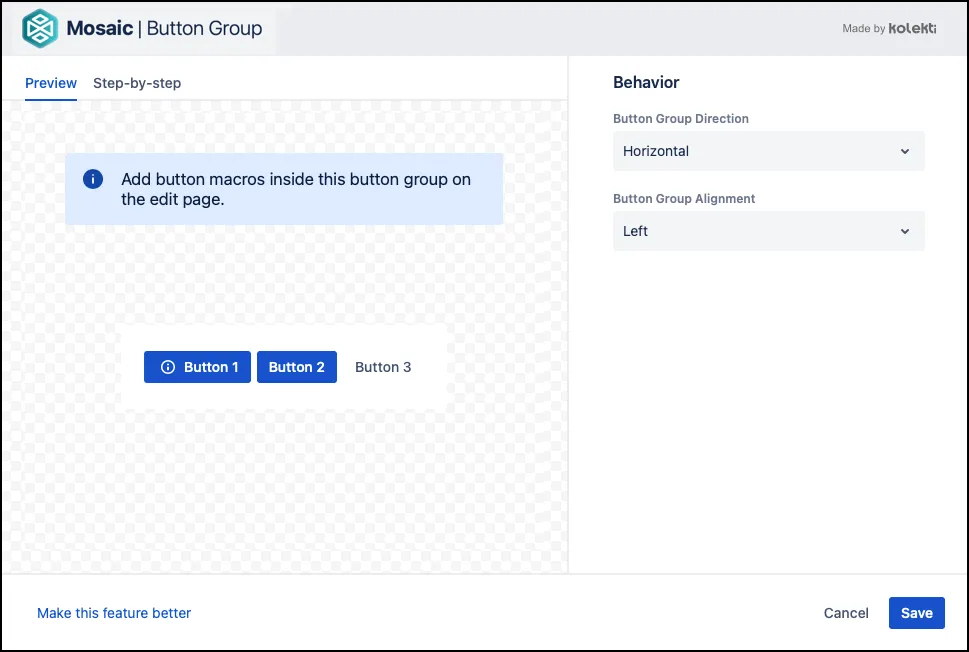Click the info icon in the blue banner
This screenshot has height=652, width=969.
coord(93,179)
